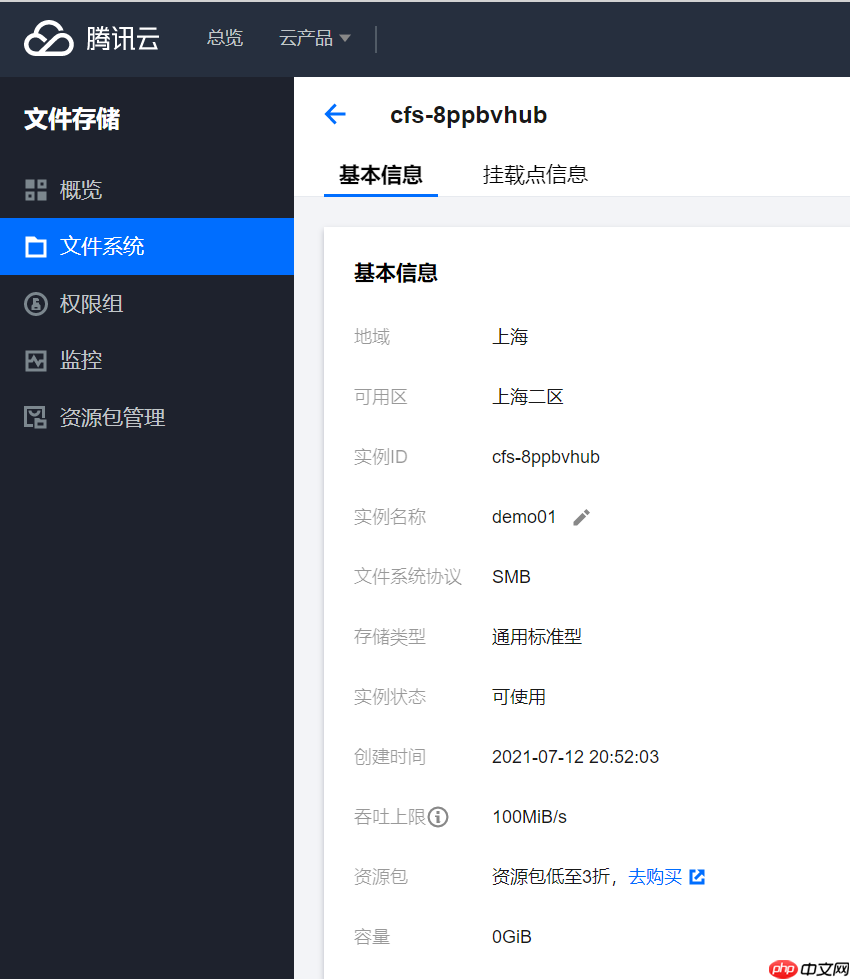
Task: Click the instance ID text cfs-8ppbvhub
Action: click(546, 457)
